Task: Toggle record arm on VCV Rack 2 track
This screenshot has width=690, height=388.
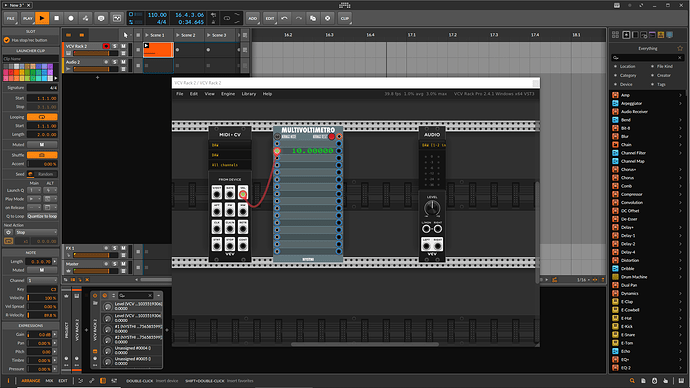Action: click(106, 46)
